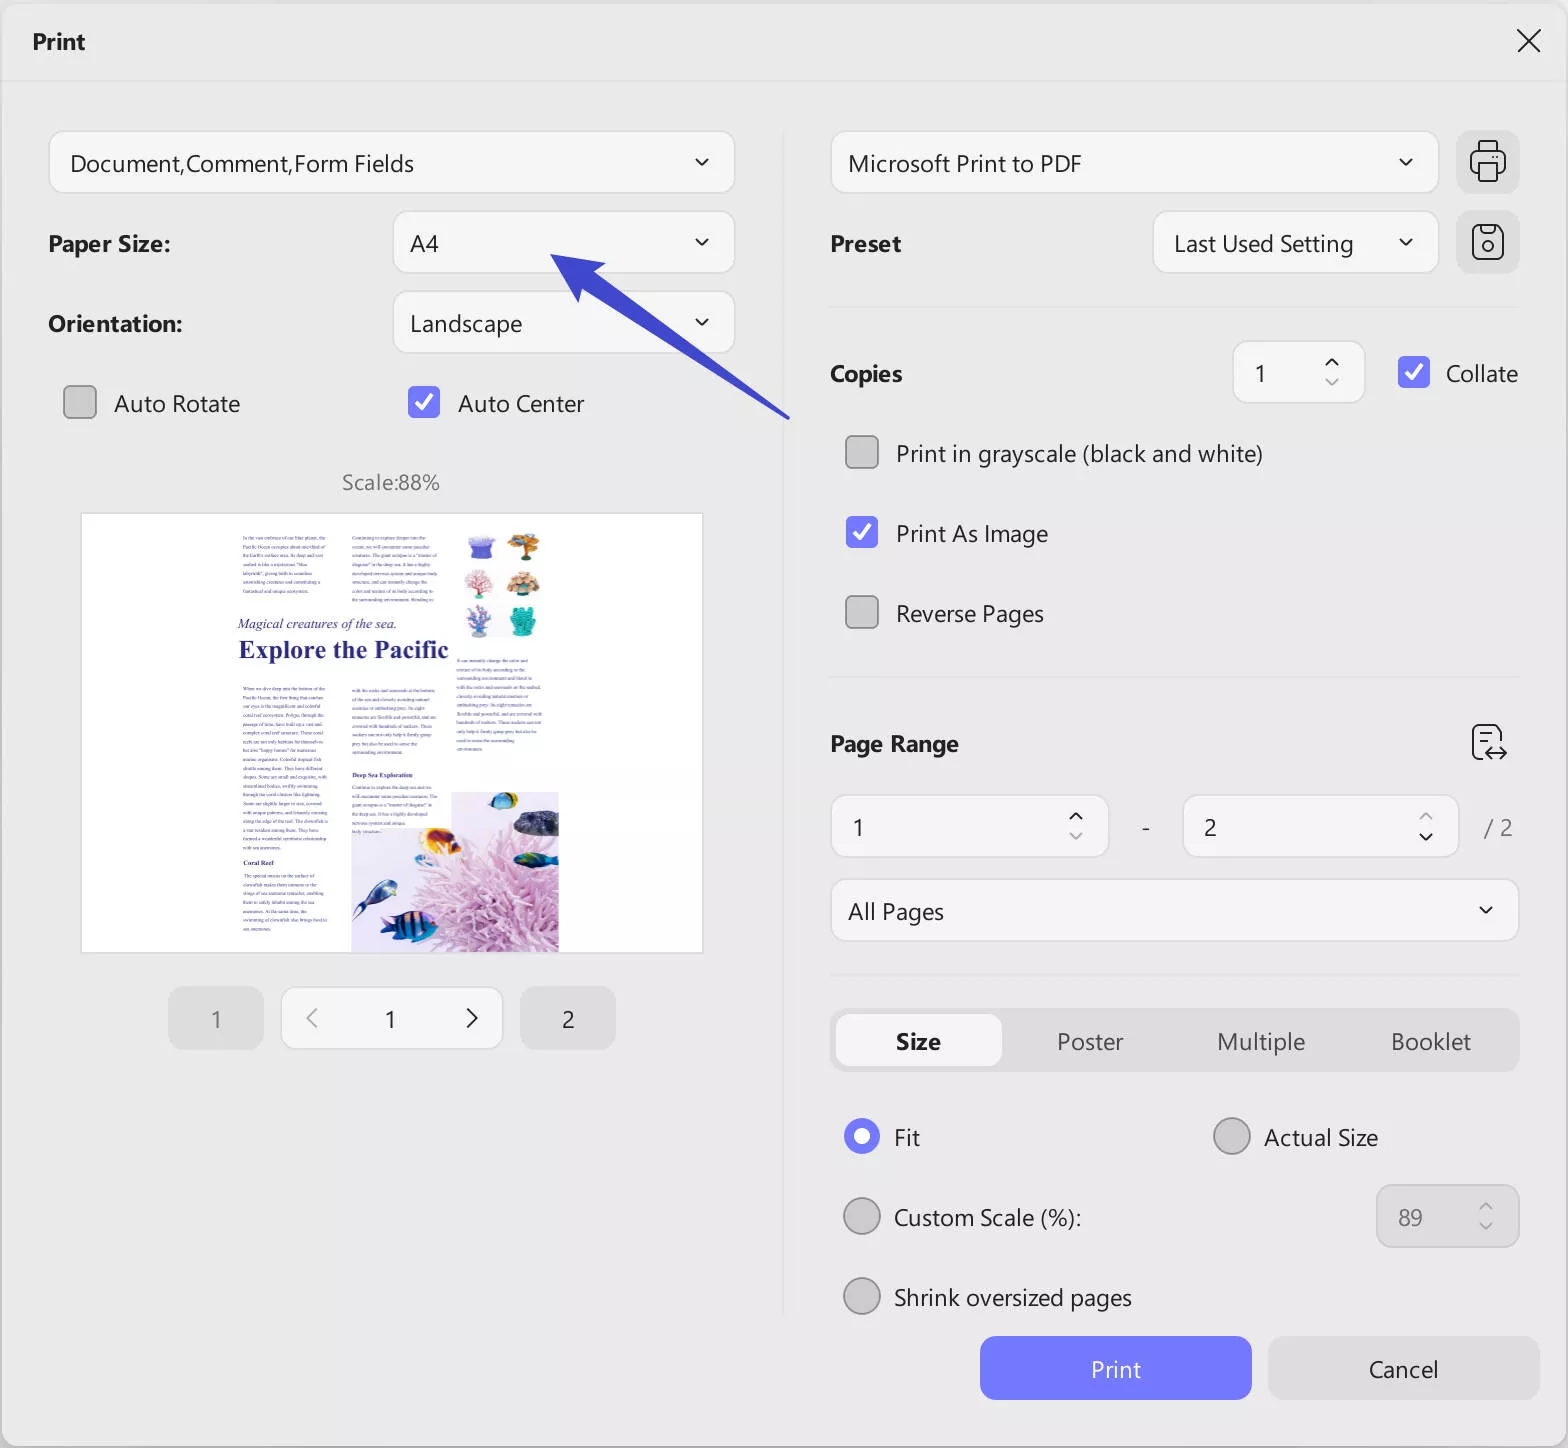Click the document page preview thumbnail

point(392,733)
